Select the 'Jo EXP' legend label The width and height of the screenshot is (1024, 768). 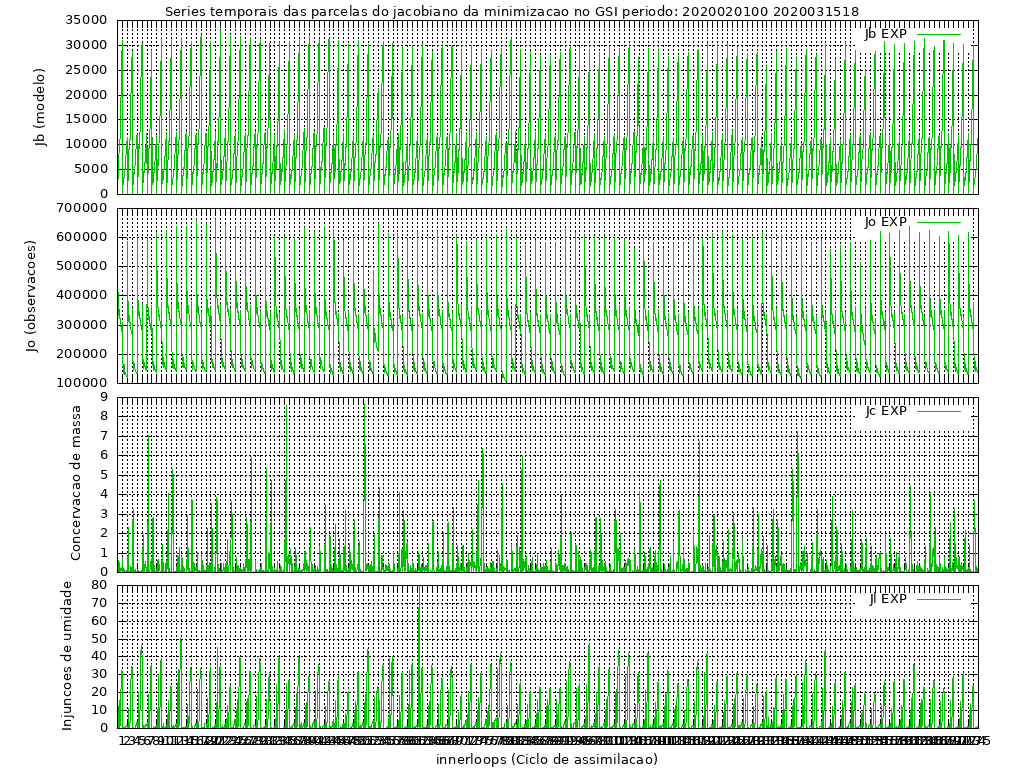[886, 222]
